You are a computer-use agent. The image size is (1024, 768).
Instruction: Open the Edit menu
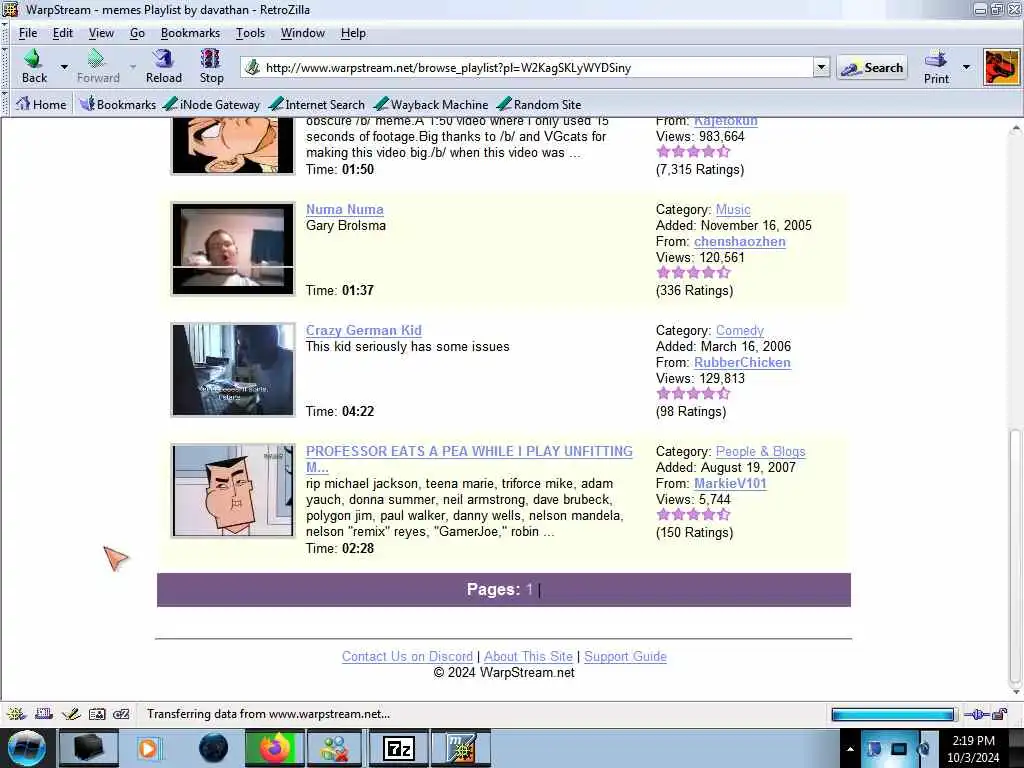[x=63, y=33]
